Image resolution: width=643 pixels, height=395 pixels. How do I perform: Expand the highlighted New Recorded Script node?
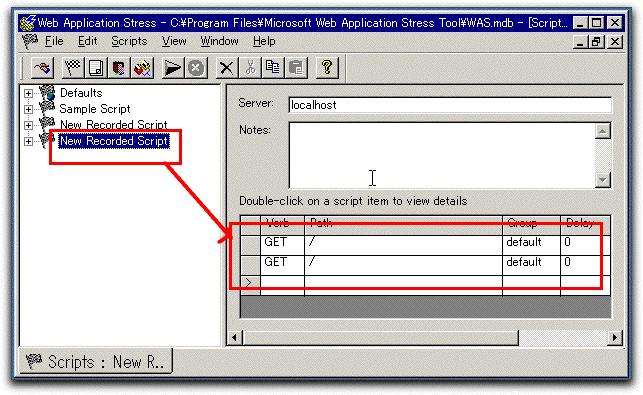[28, 142]
